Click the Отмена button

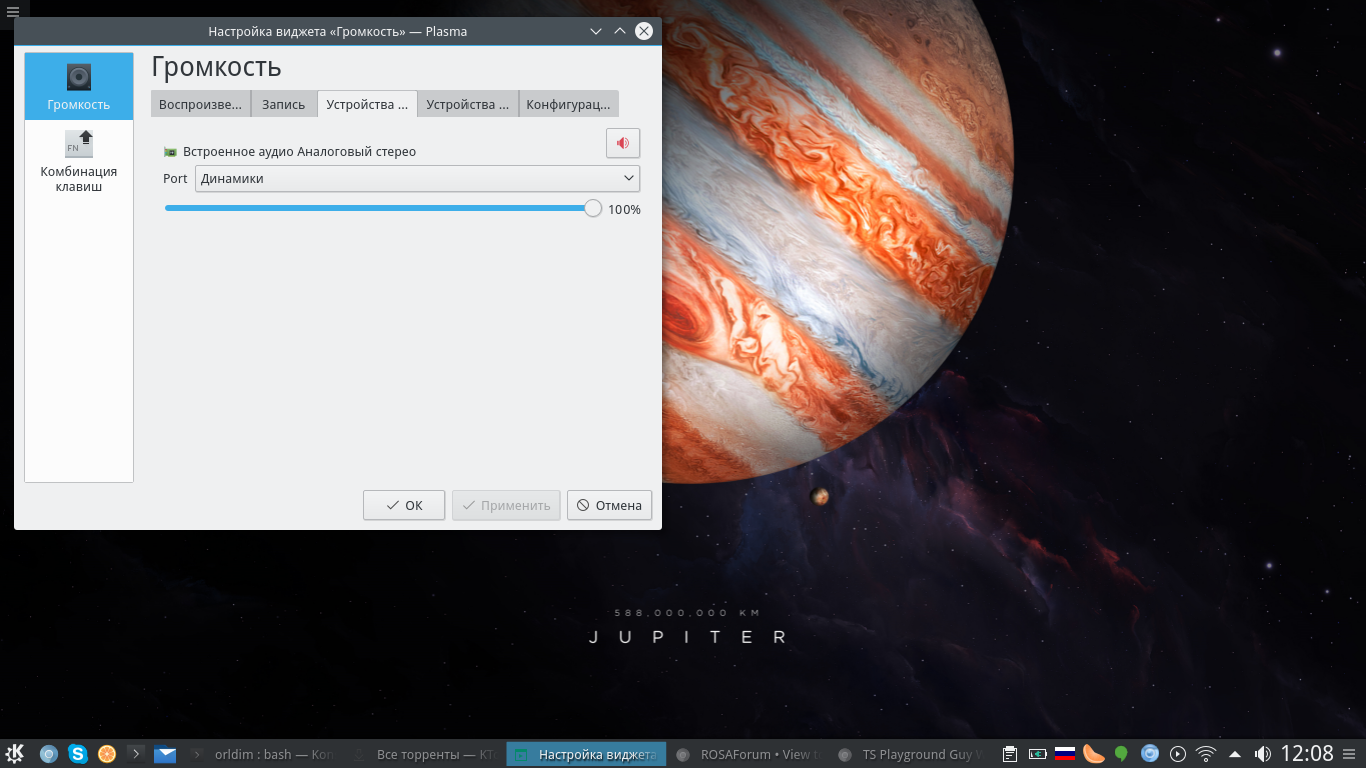click(609, 505)
